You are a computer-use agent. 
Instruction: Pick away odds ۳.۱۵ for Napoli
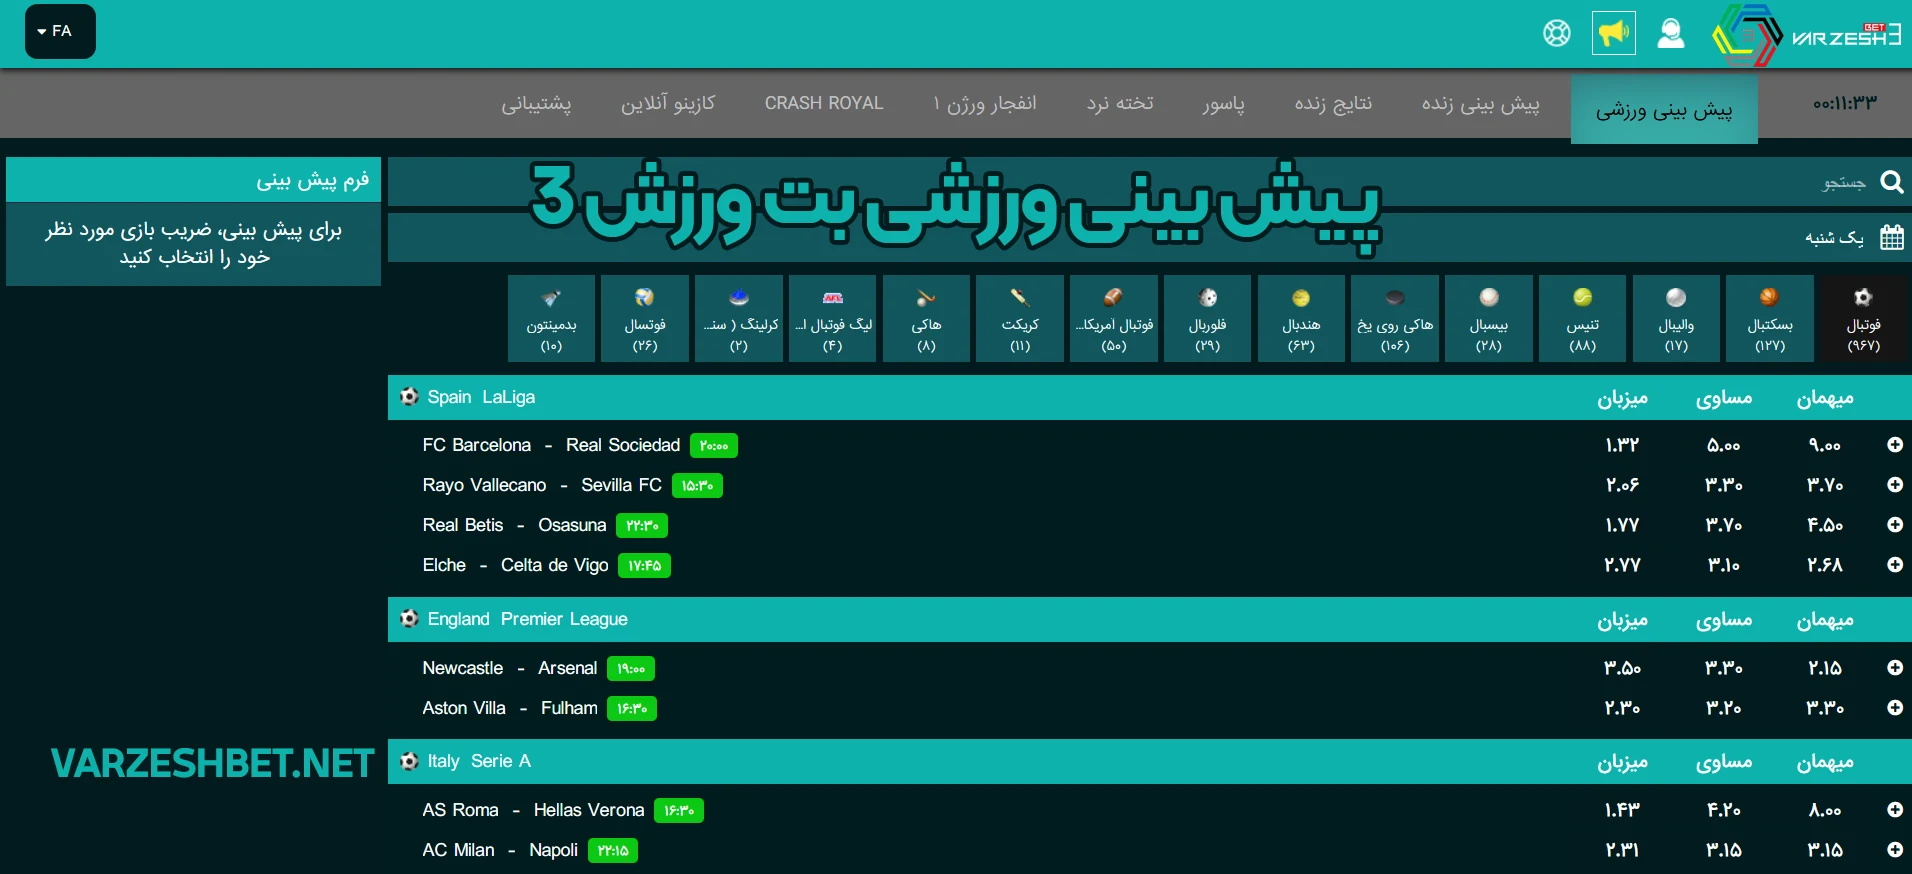pyautogui.click(x=1825, y=850)
